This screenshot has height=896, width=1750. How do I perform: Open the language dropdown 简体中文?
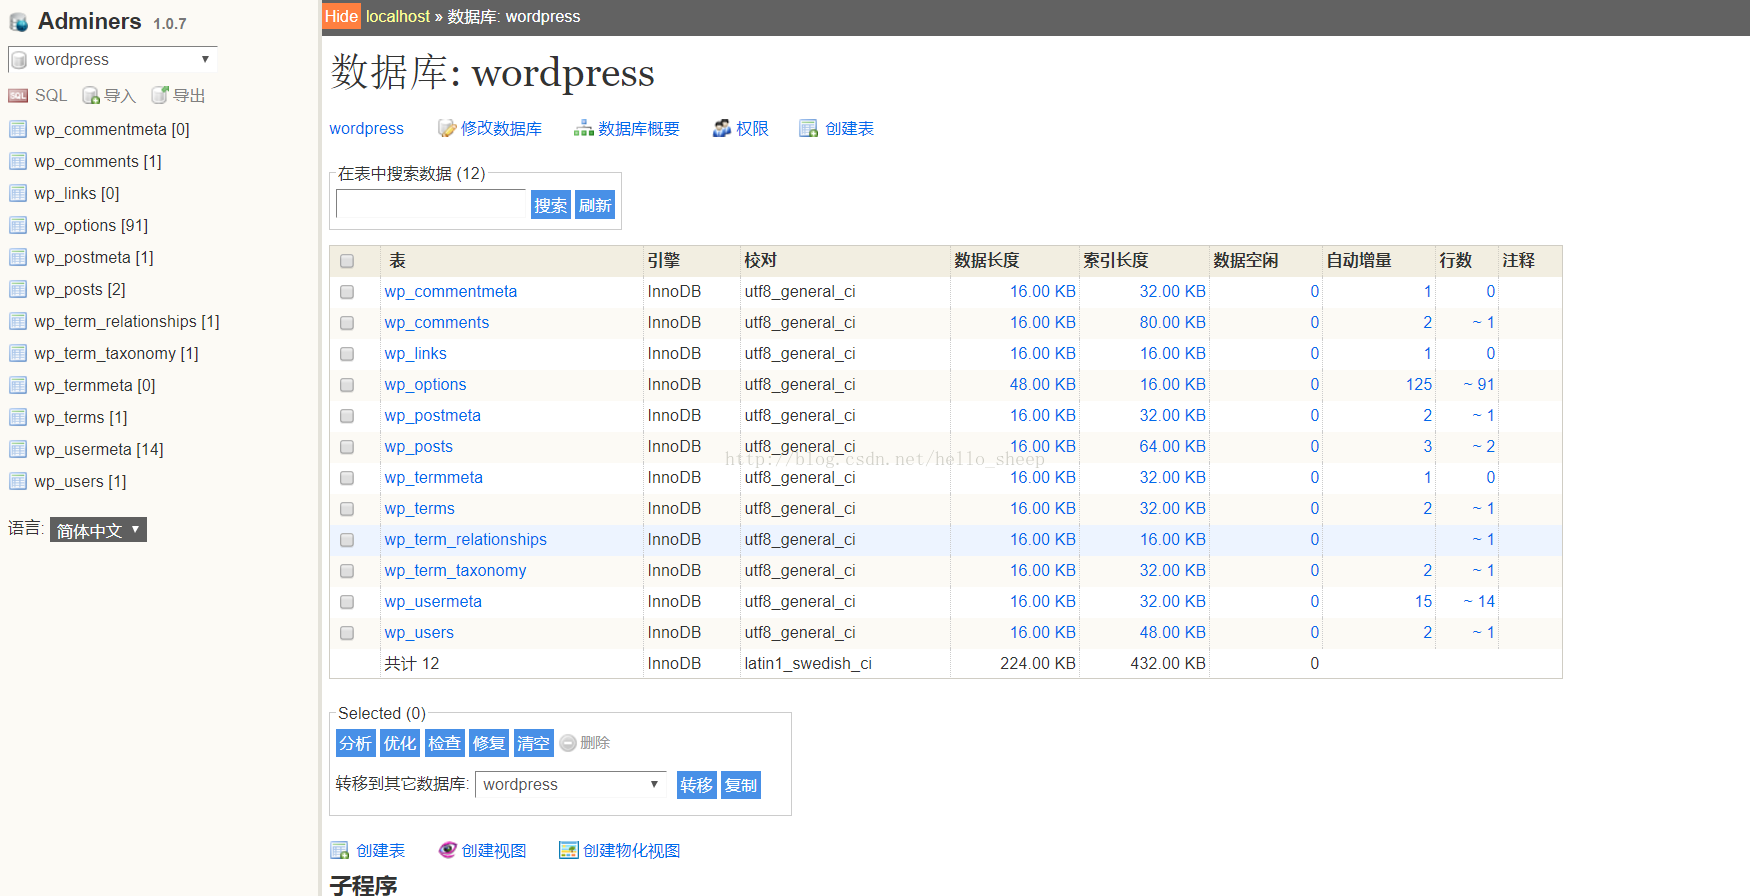point(98,530)
